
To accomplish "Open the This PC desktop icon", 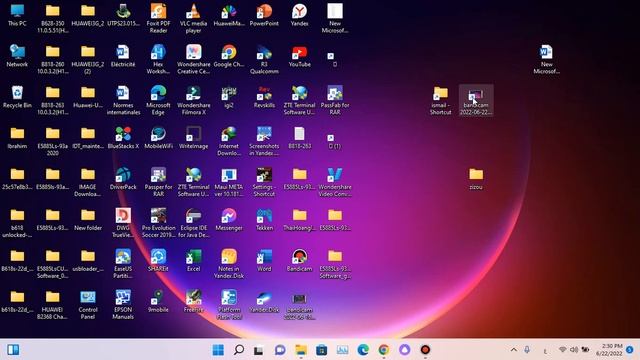I will [17, 15].
